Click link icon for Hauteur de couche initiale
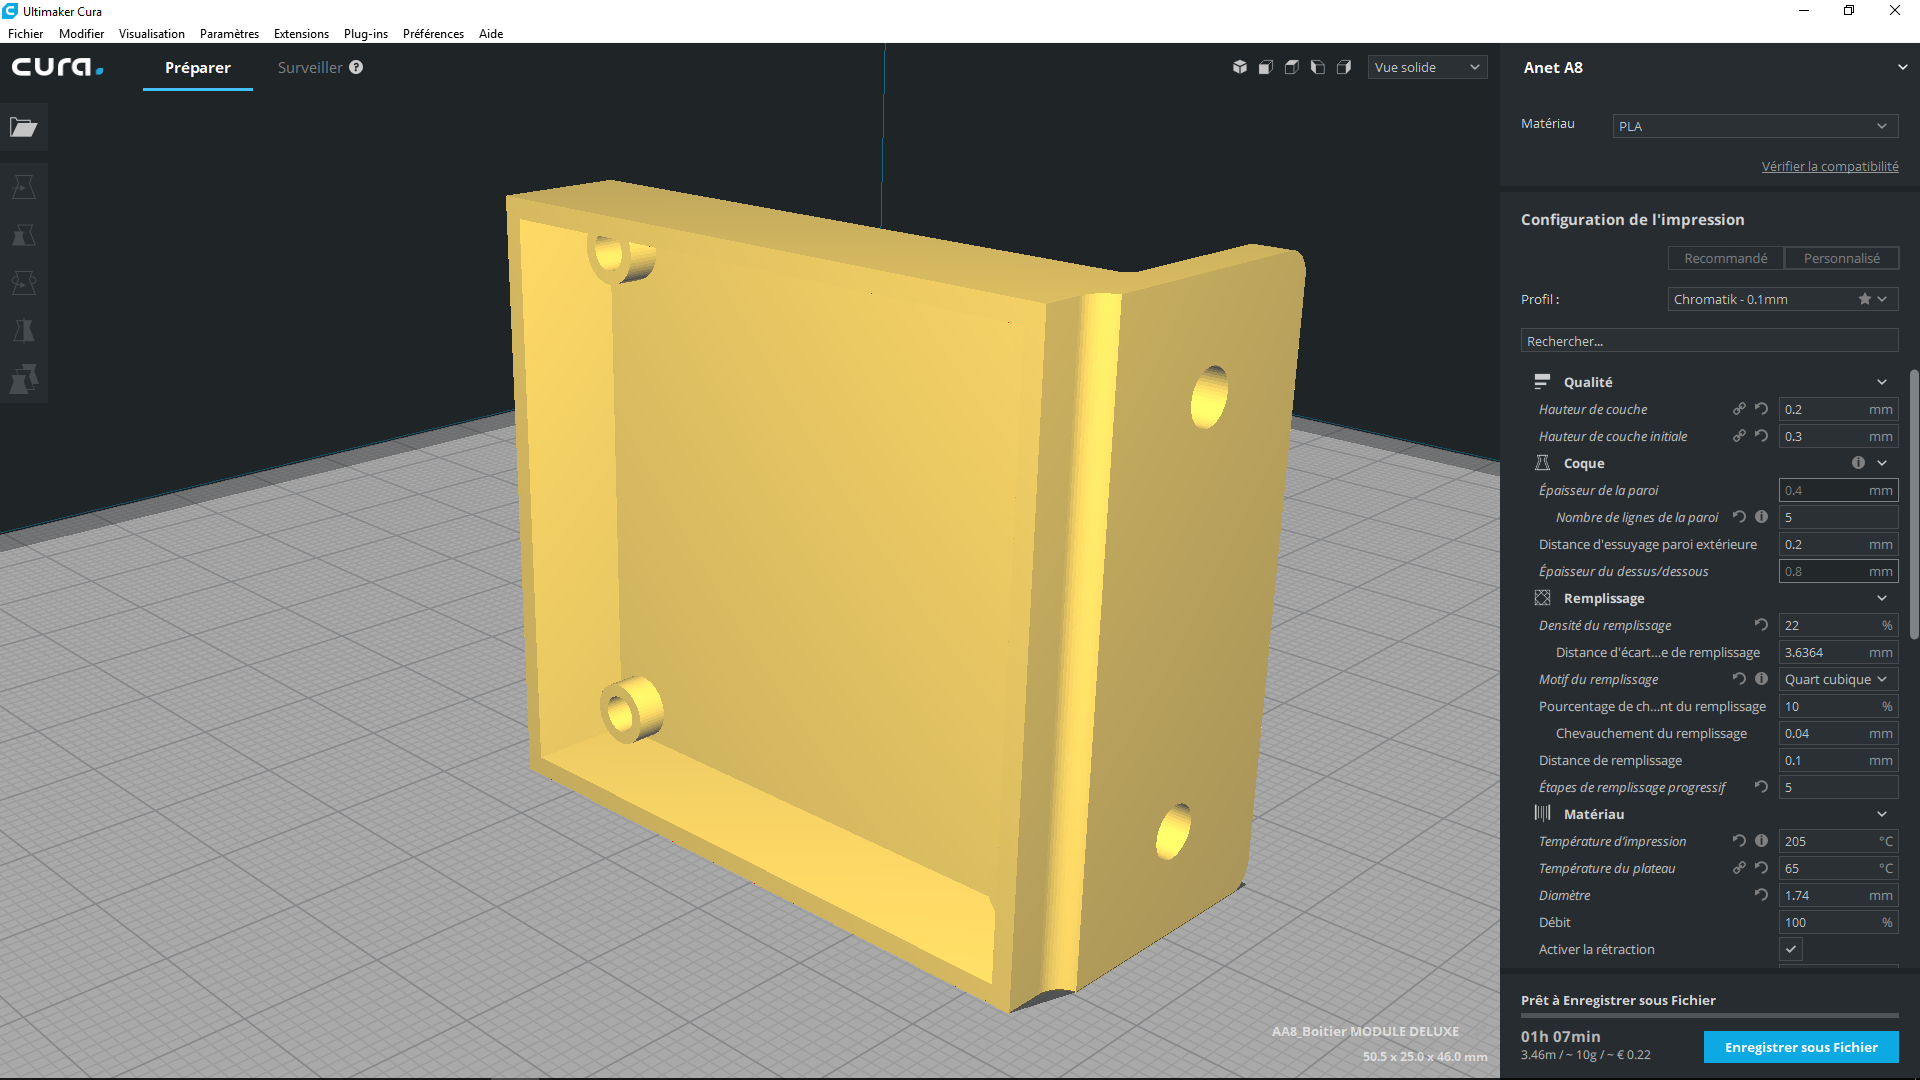 pos(1739,436)
